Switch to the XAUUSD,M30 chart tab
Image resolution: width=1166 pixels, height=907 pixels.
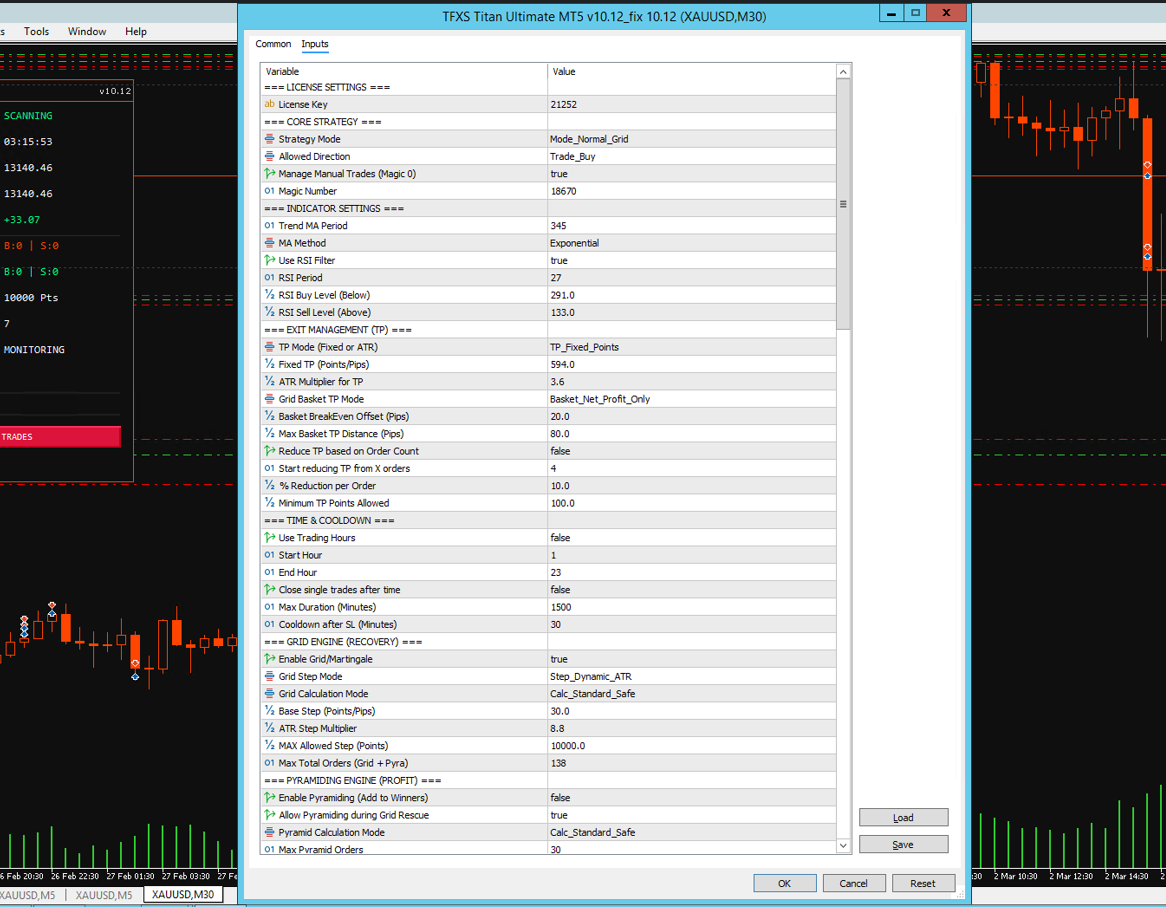[x=183, y=894]
